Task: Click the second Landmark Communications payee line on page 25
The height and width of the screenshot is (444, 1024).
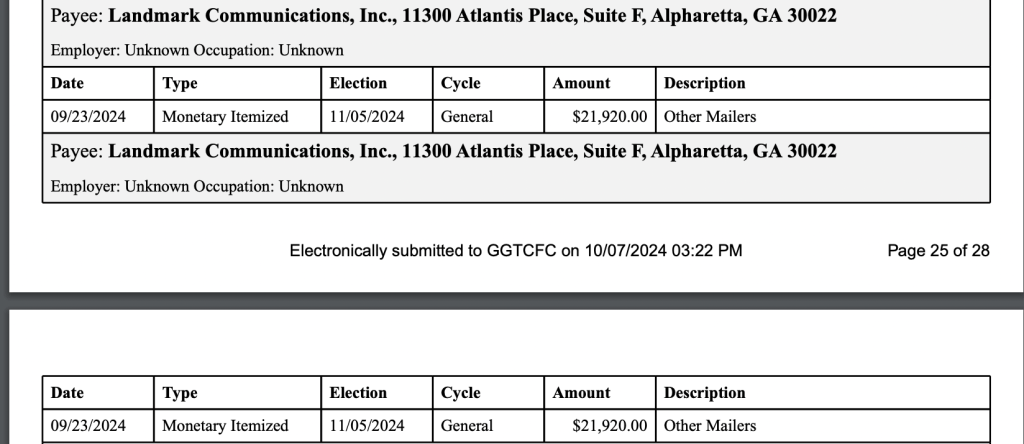Action: [x=443, y=152]
